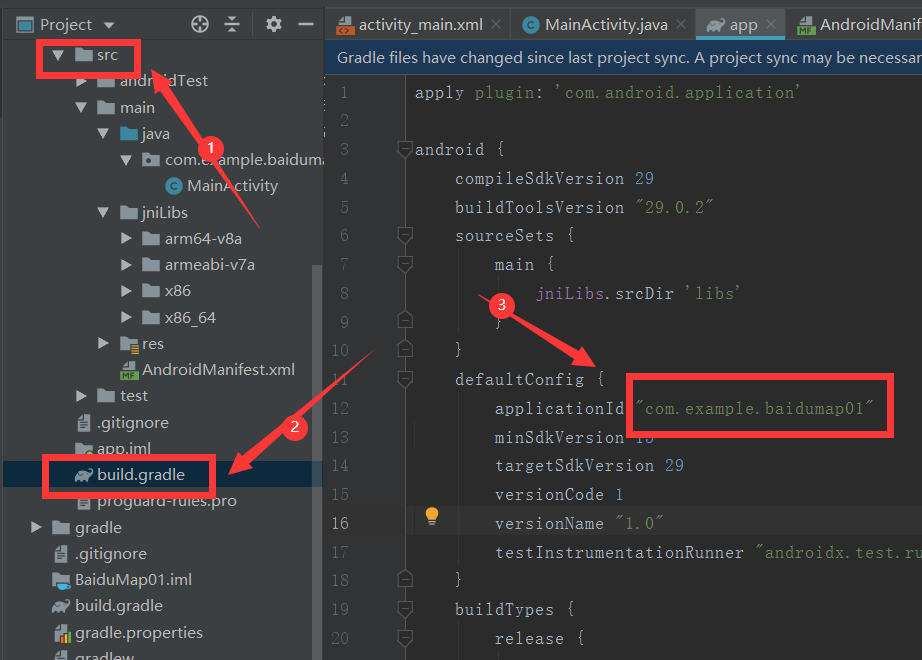Click the gradle.properties file icon
The height and width of the screenshot is (660, 922).
tap(62, 633)
